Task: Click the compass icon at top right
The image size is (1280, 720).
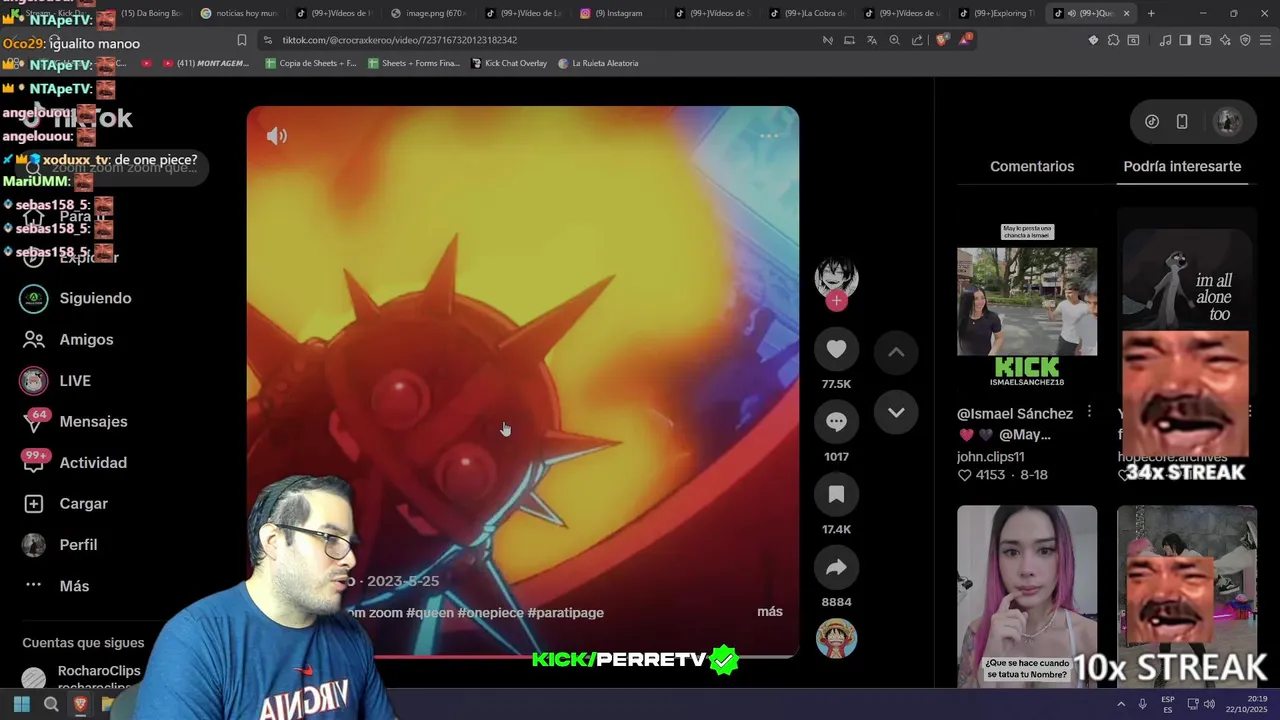Action: click(x=1152, y=121)
